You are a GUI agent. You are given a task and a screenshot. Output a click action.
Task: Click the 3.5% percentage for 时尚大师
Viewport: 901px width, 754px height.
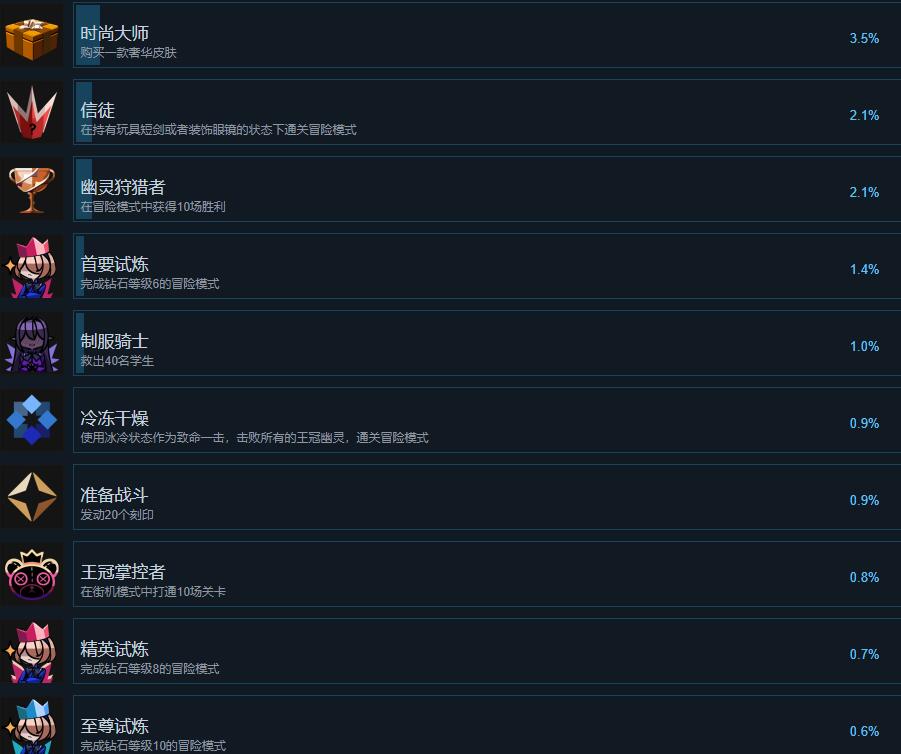[864, 39]
